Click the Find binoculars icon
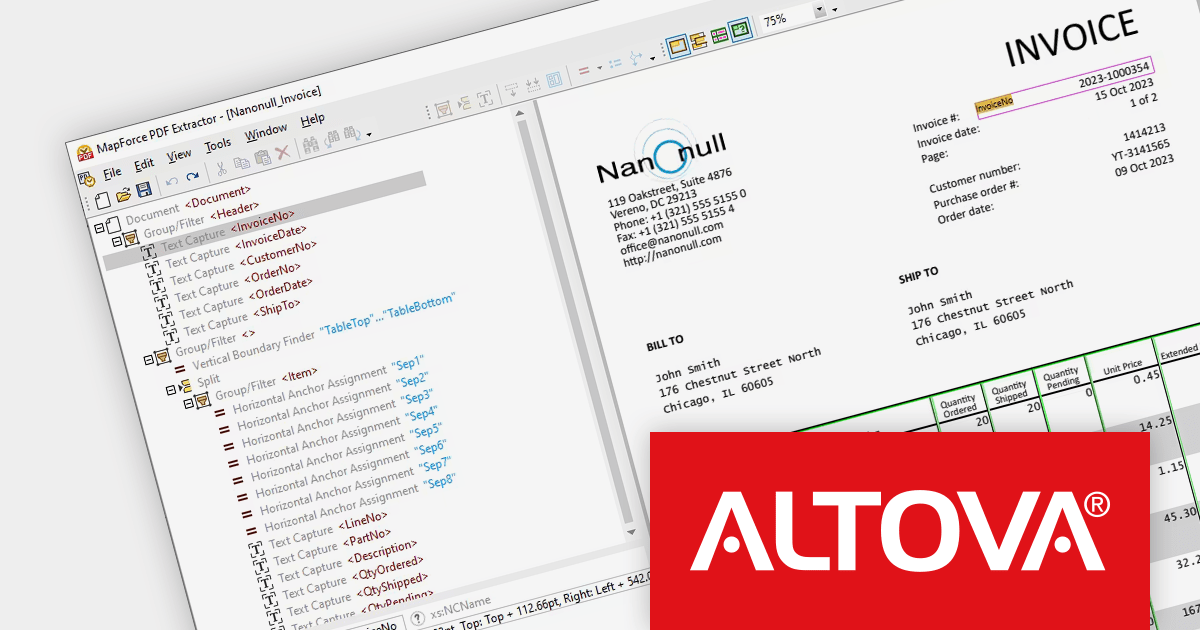 point(311,144)
